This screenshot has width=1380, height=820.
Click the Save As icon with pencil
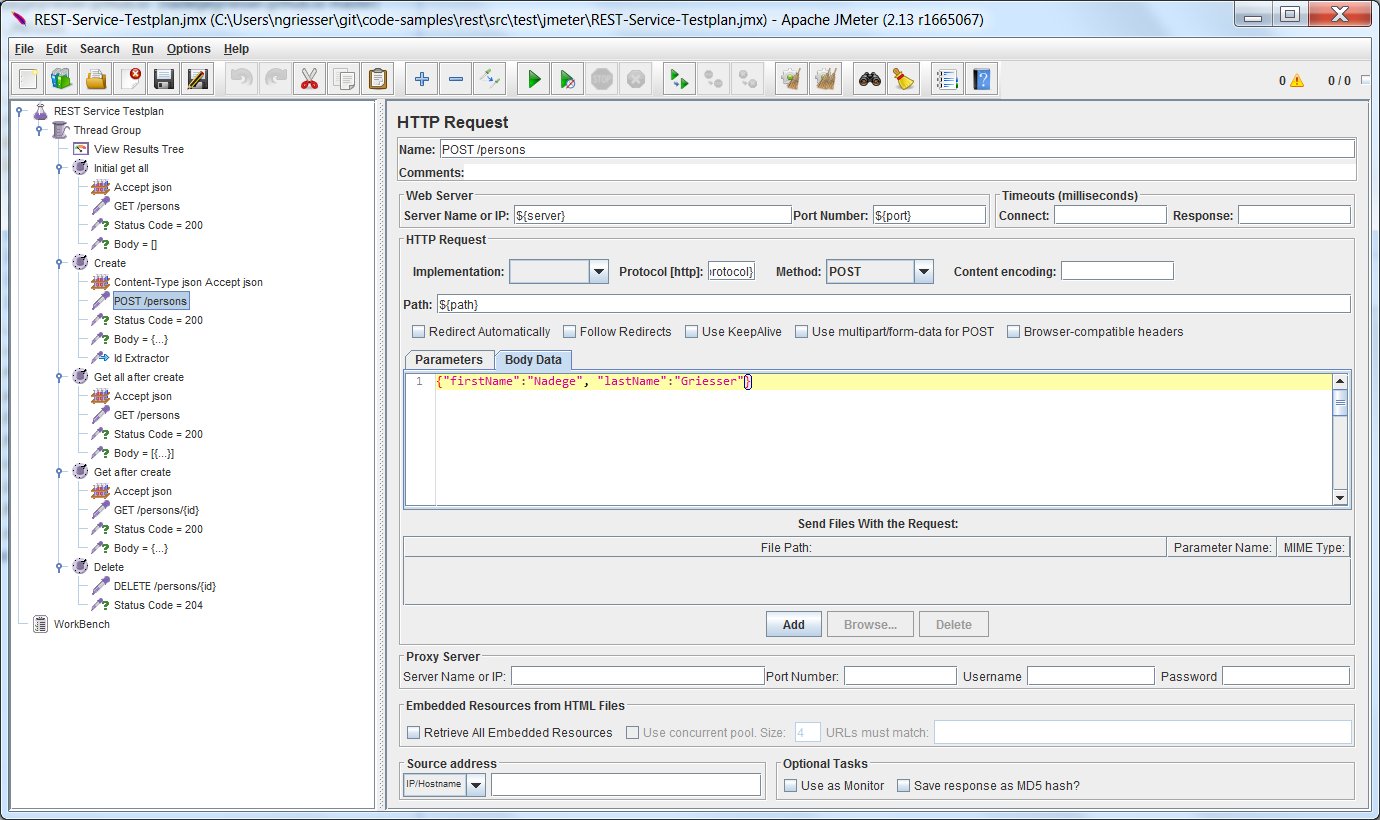(198, 79)
